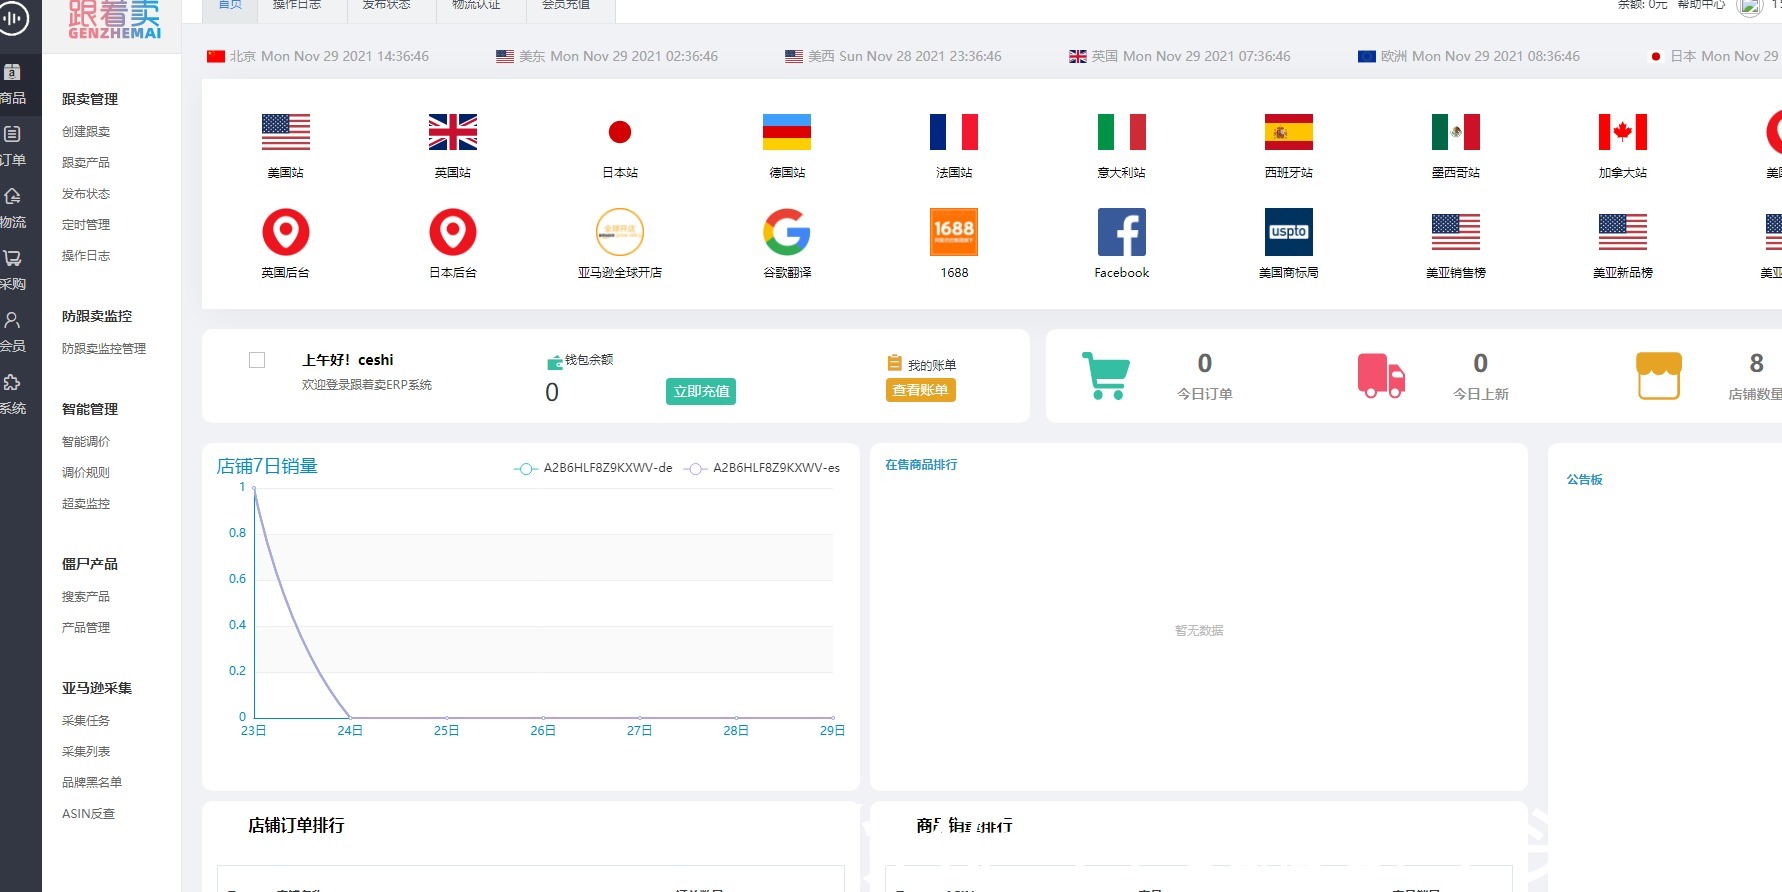Click the circular icon above 商品
1782x892 pixels.
tap(13, 19)
